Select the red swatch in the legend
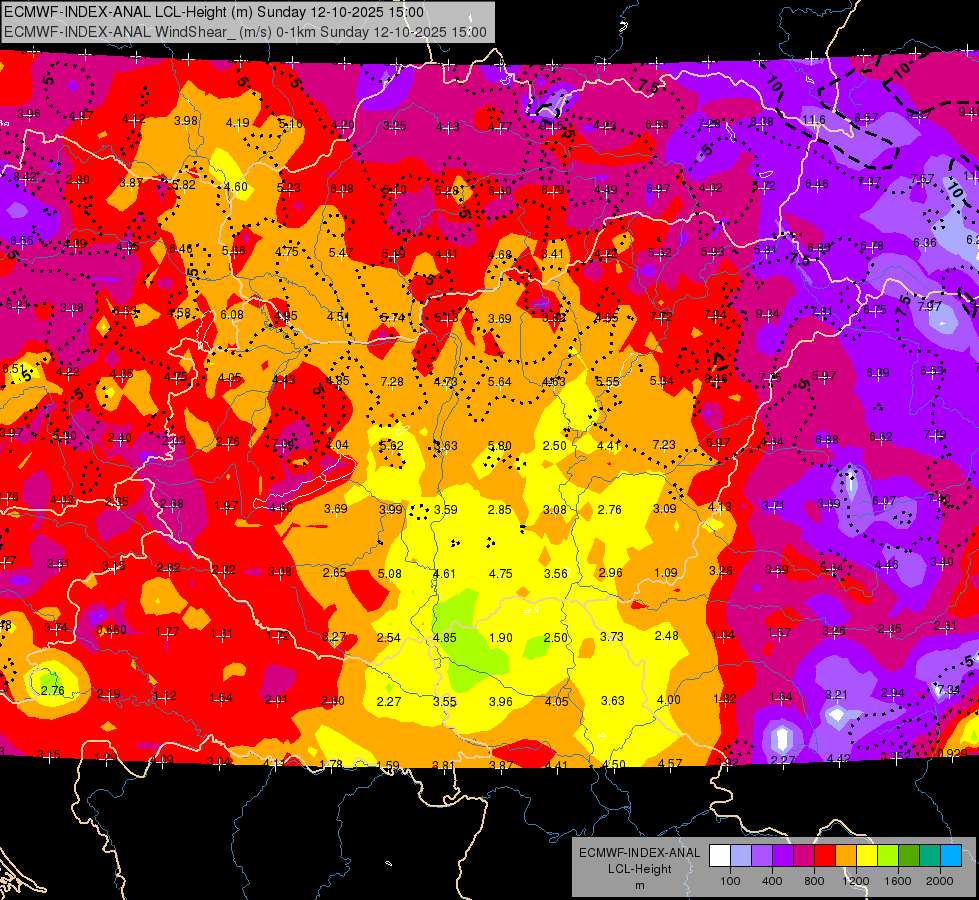 (x=825, y=856)
